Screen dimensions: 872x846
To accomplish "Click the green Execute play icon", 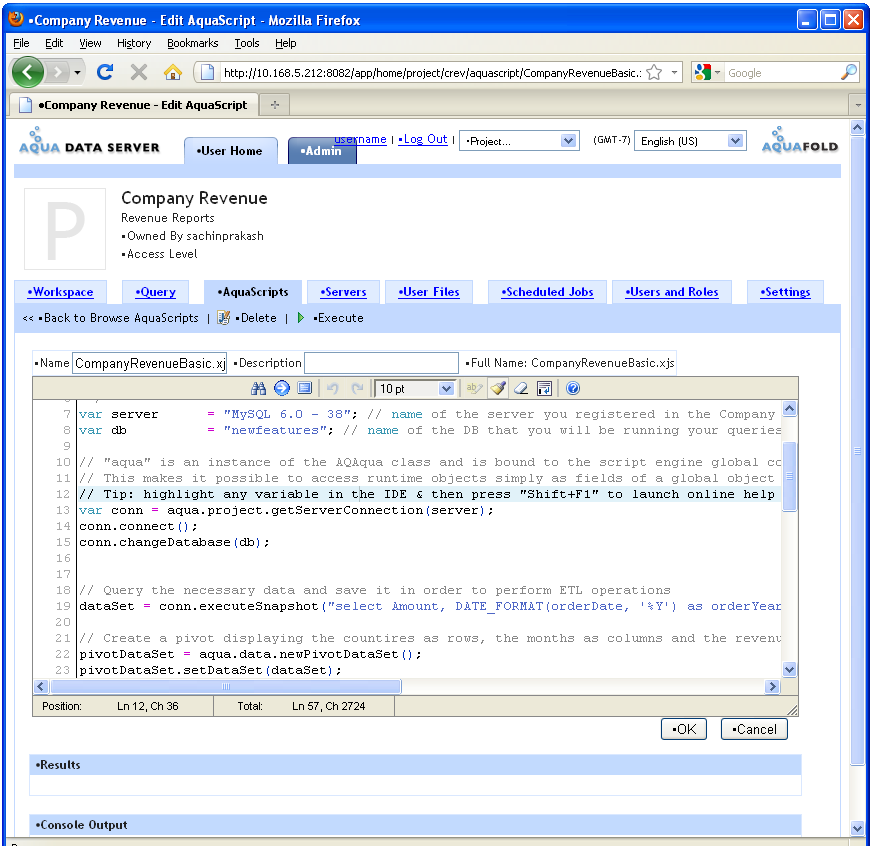I will (x=300, y=318).
